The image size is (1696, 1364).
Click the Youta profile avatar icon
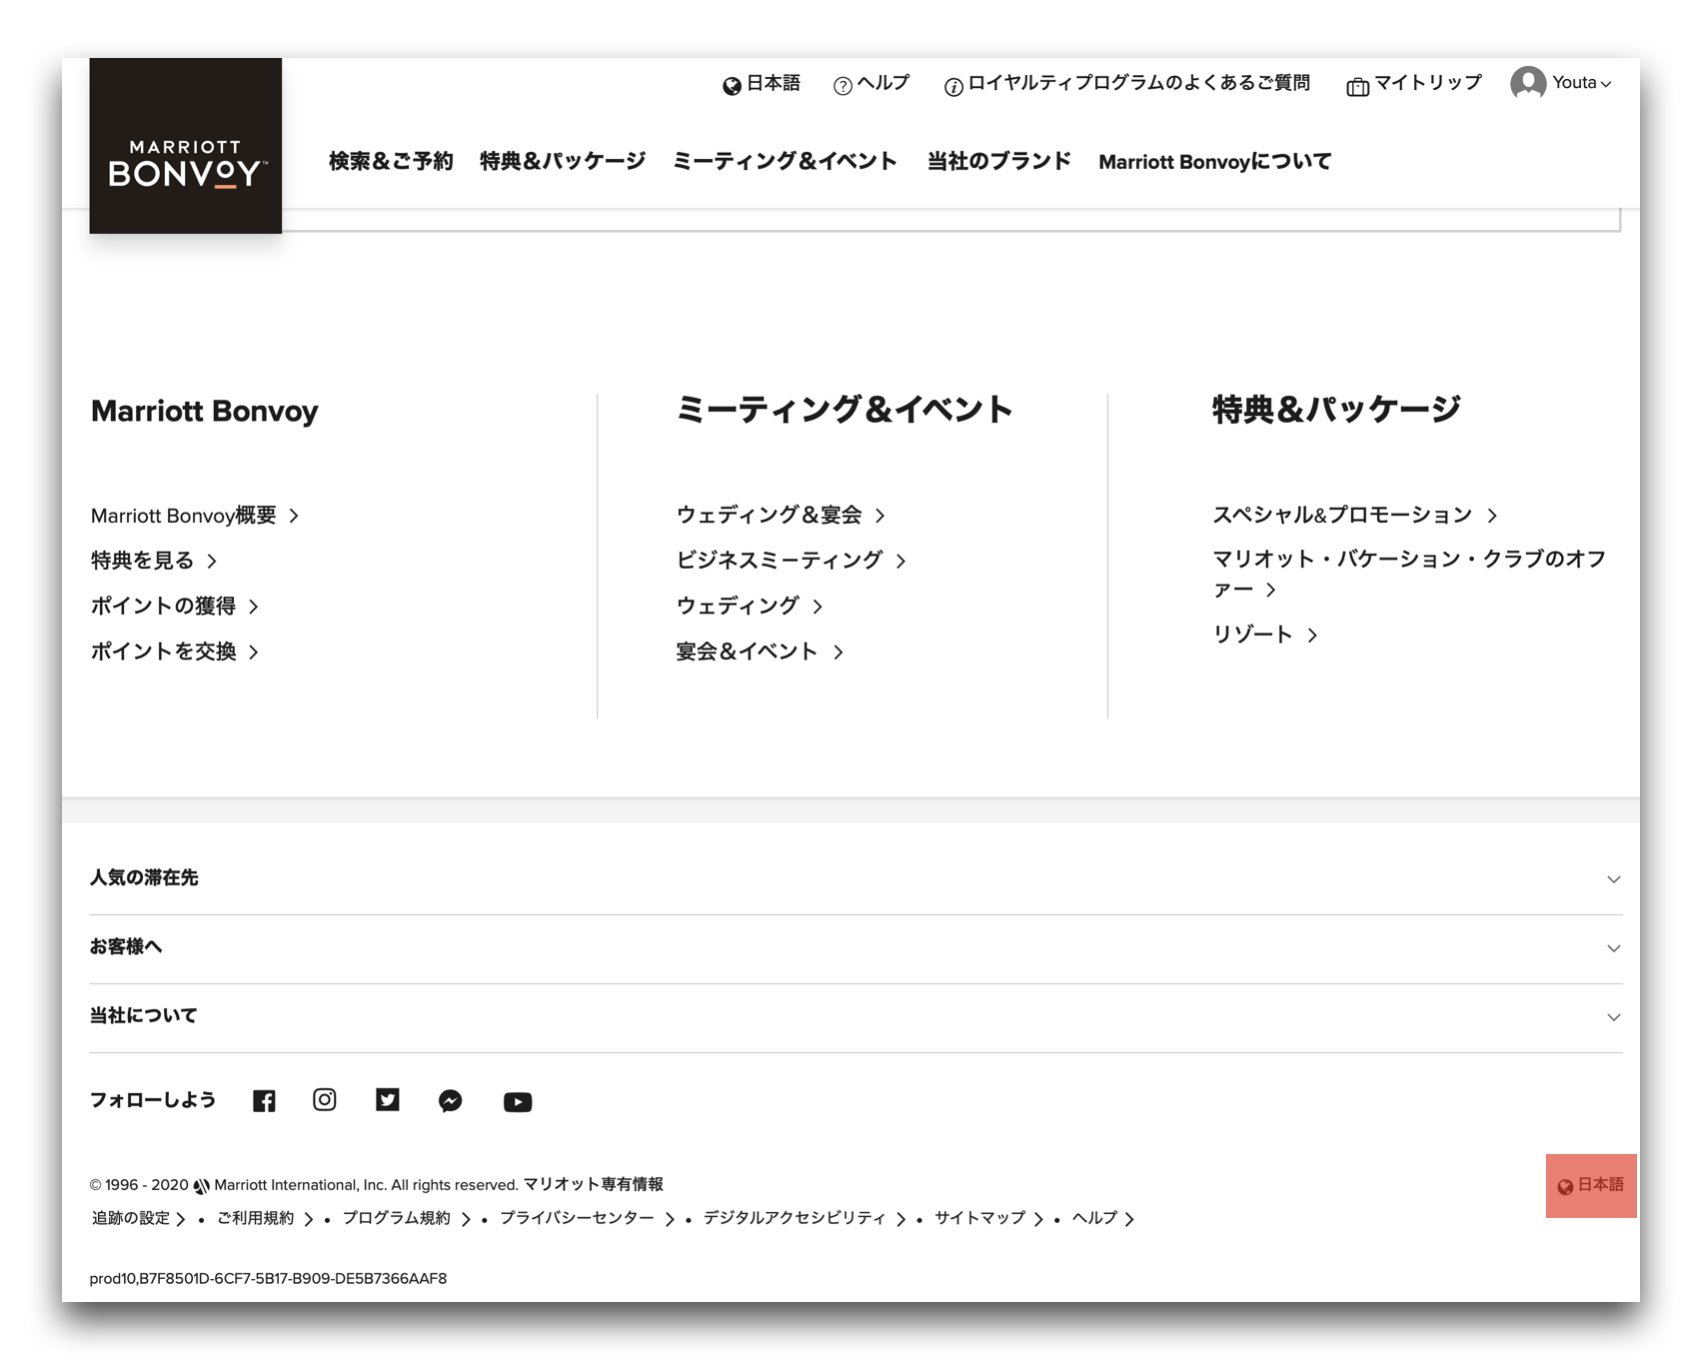pyautogui.click(x=1528, y=83)
